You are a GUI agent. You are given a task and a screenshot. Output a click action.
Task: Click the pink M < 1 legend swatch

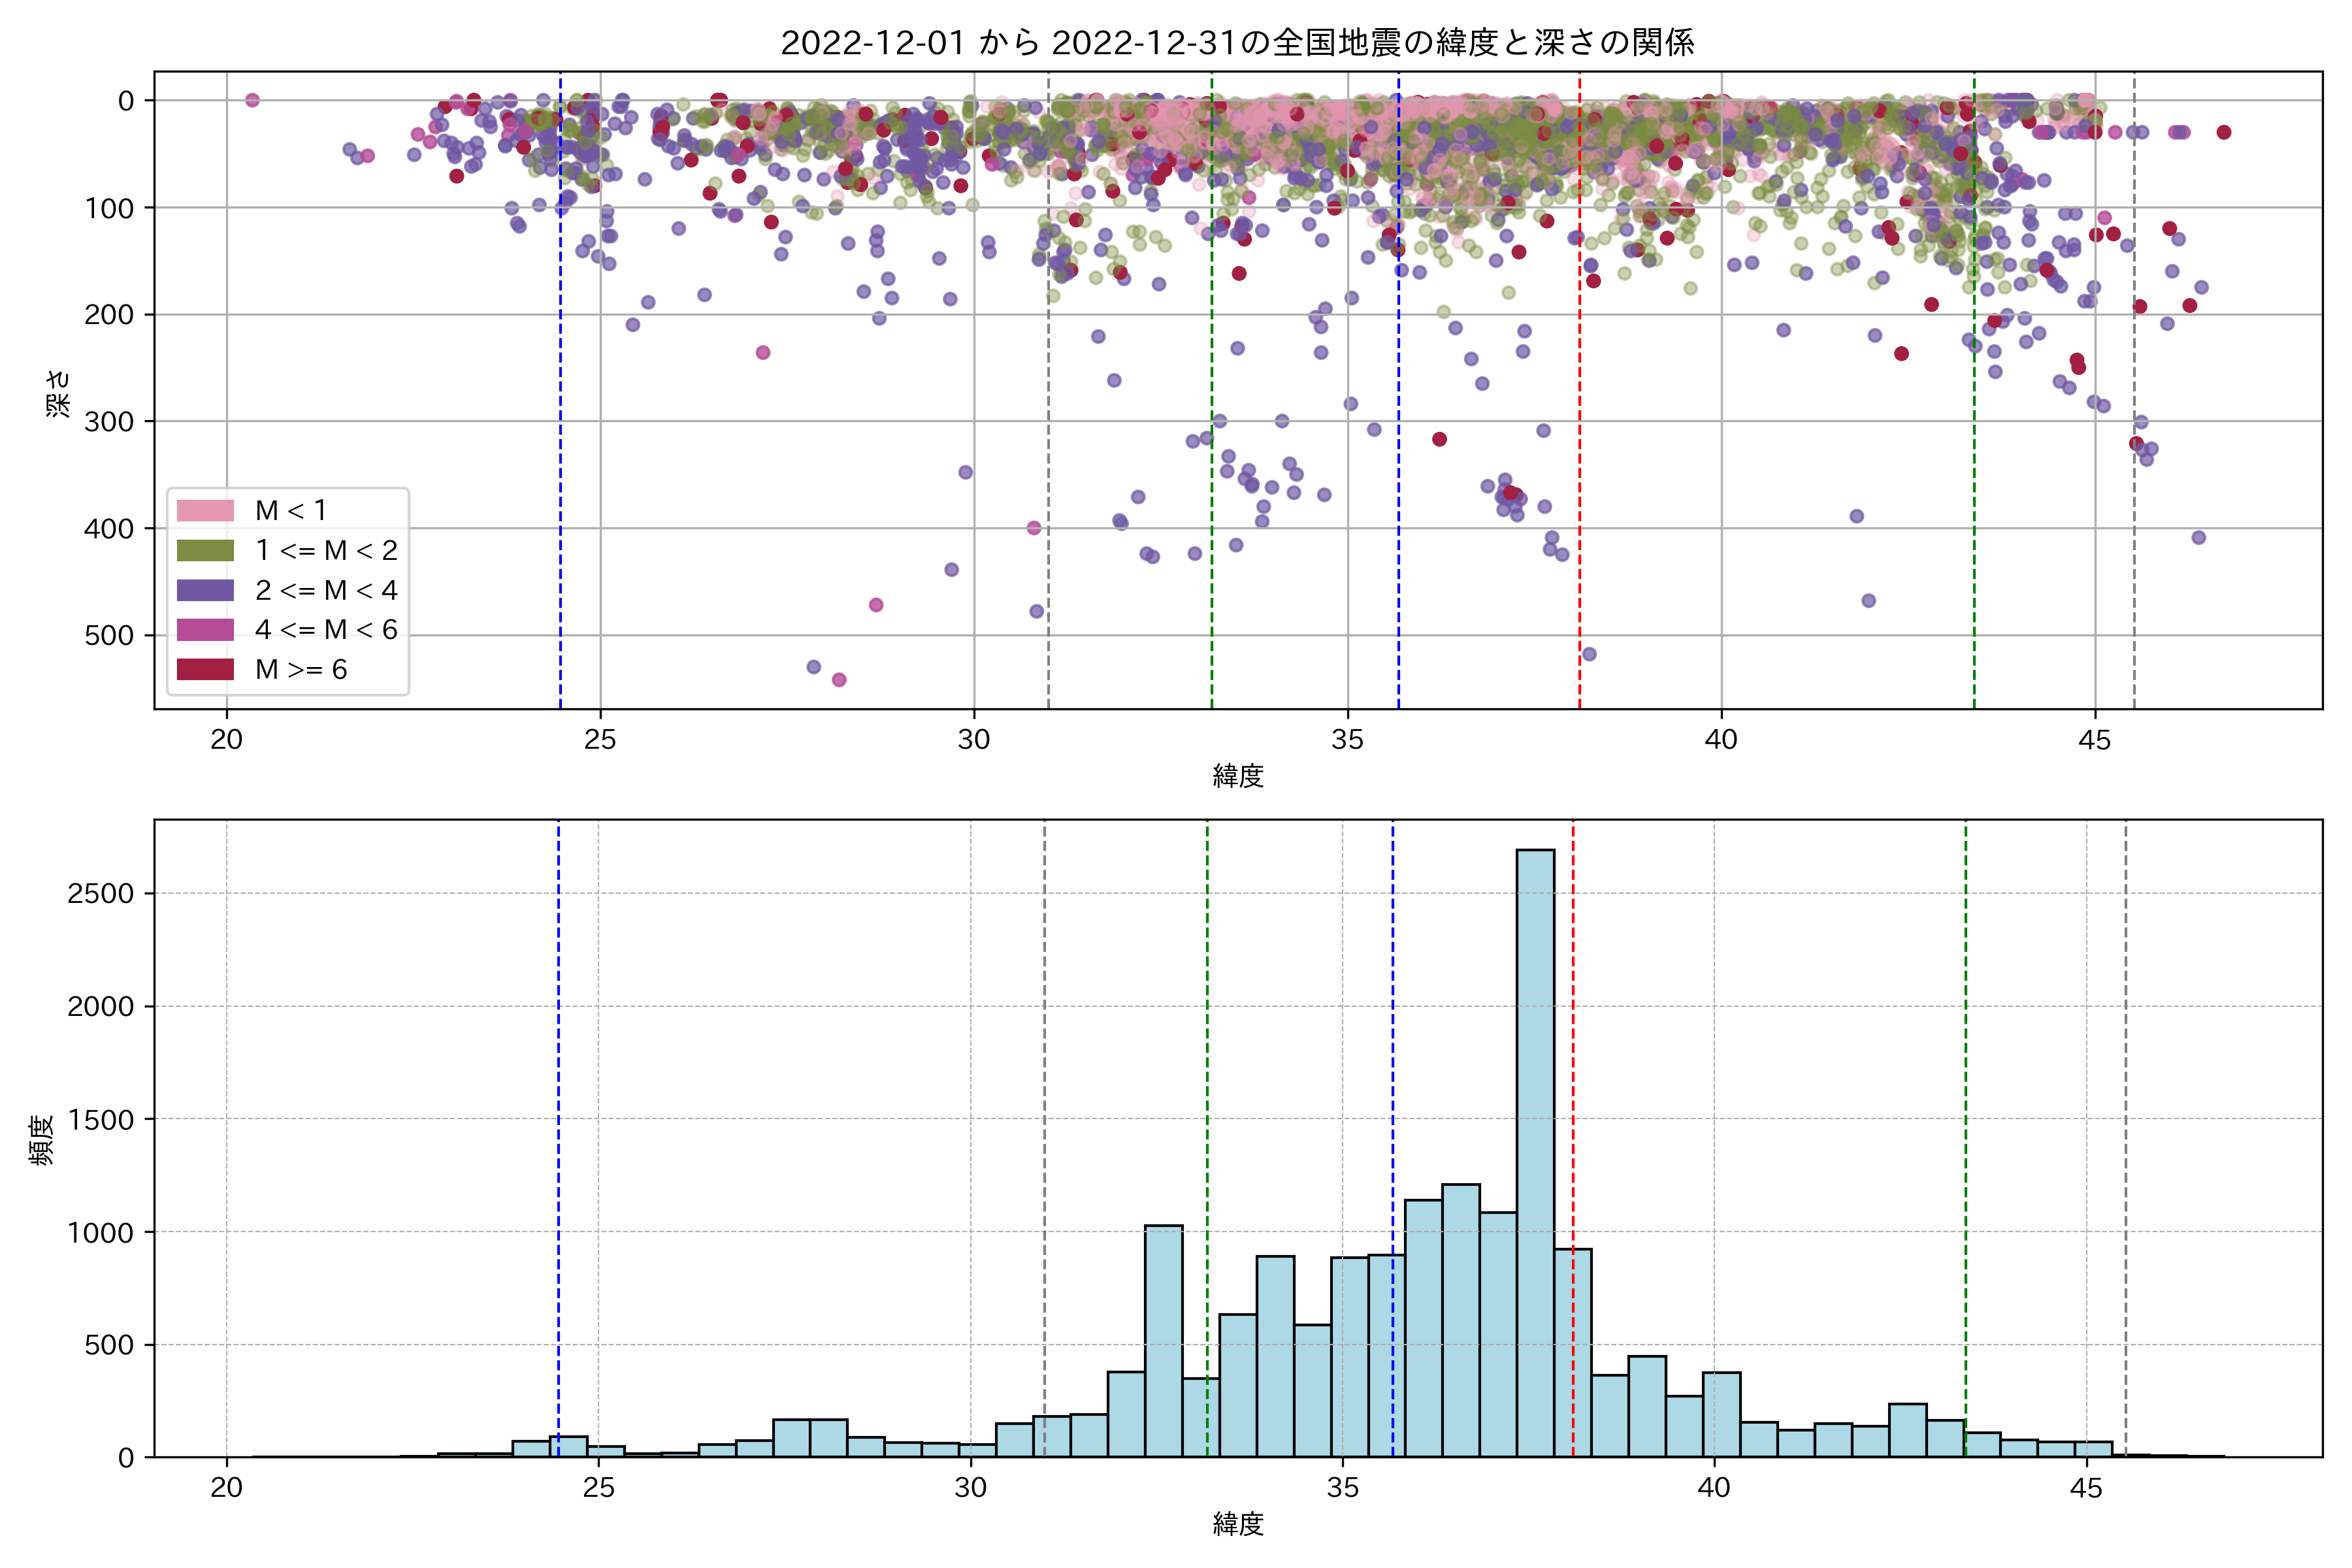[205, 511]
